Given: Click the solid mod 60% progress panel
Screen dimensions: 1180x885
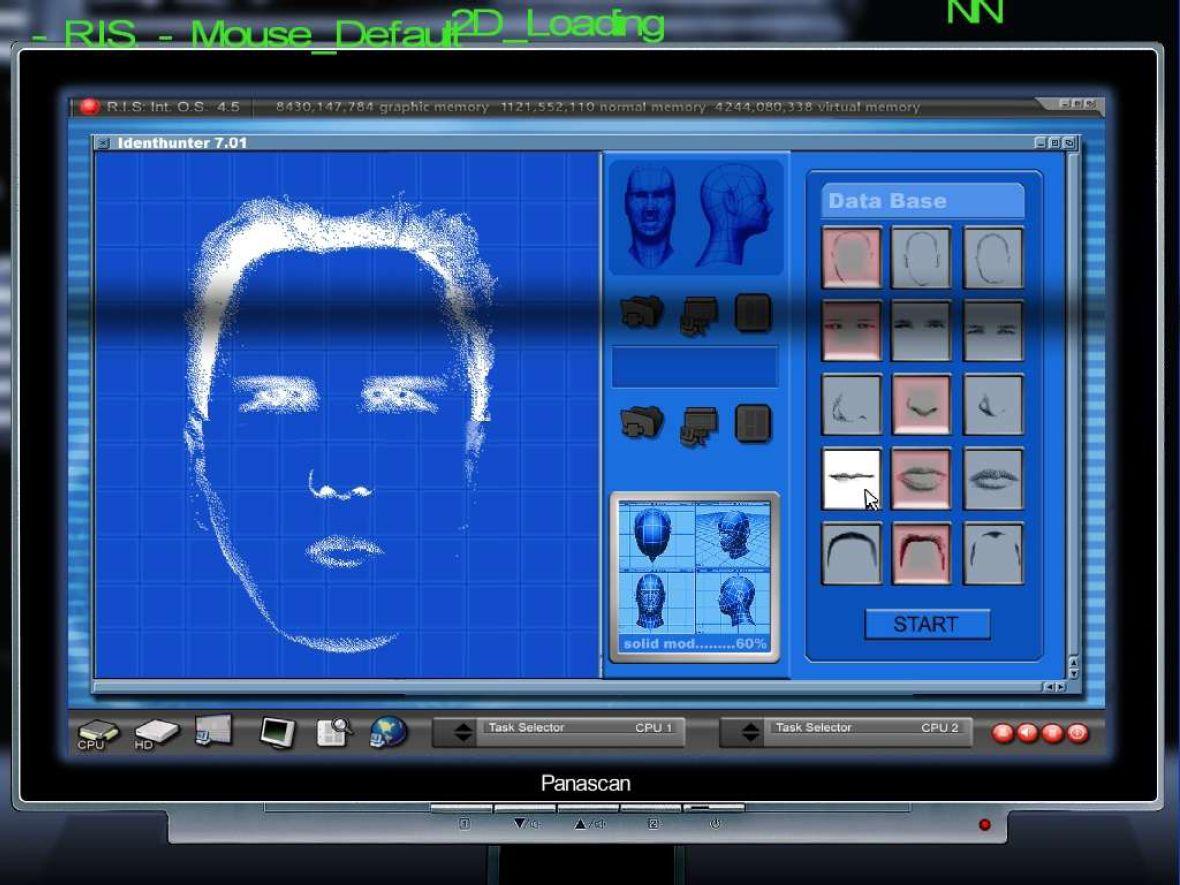Looking at the screenshot, I should (695, 577).
